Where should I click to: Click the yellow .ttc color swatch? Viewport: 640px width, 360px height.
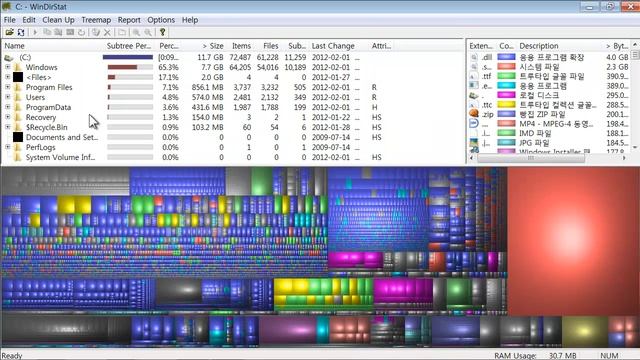[506, 104]
